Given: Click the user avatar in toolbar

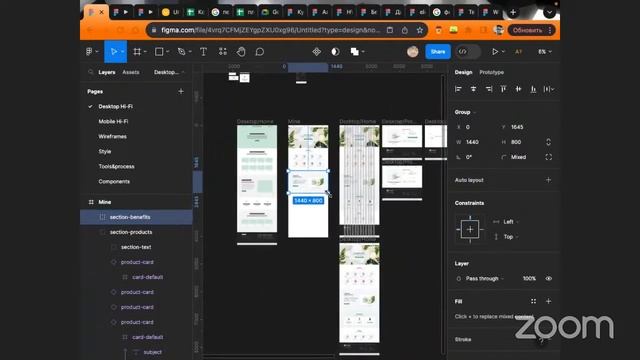Looking at the screenshot, I should (413, 52).
